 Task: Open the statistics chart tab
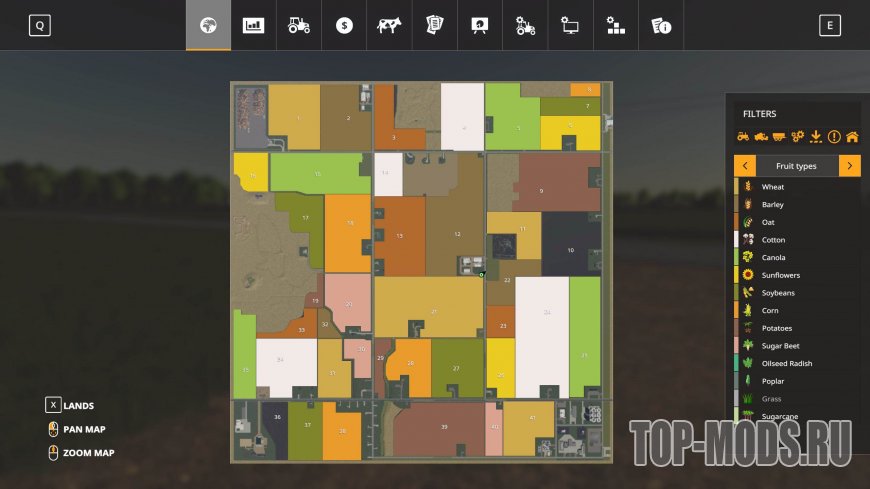(x=254, y=26)
